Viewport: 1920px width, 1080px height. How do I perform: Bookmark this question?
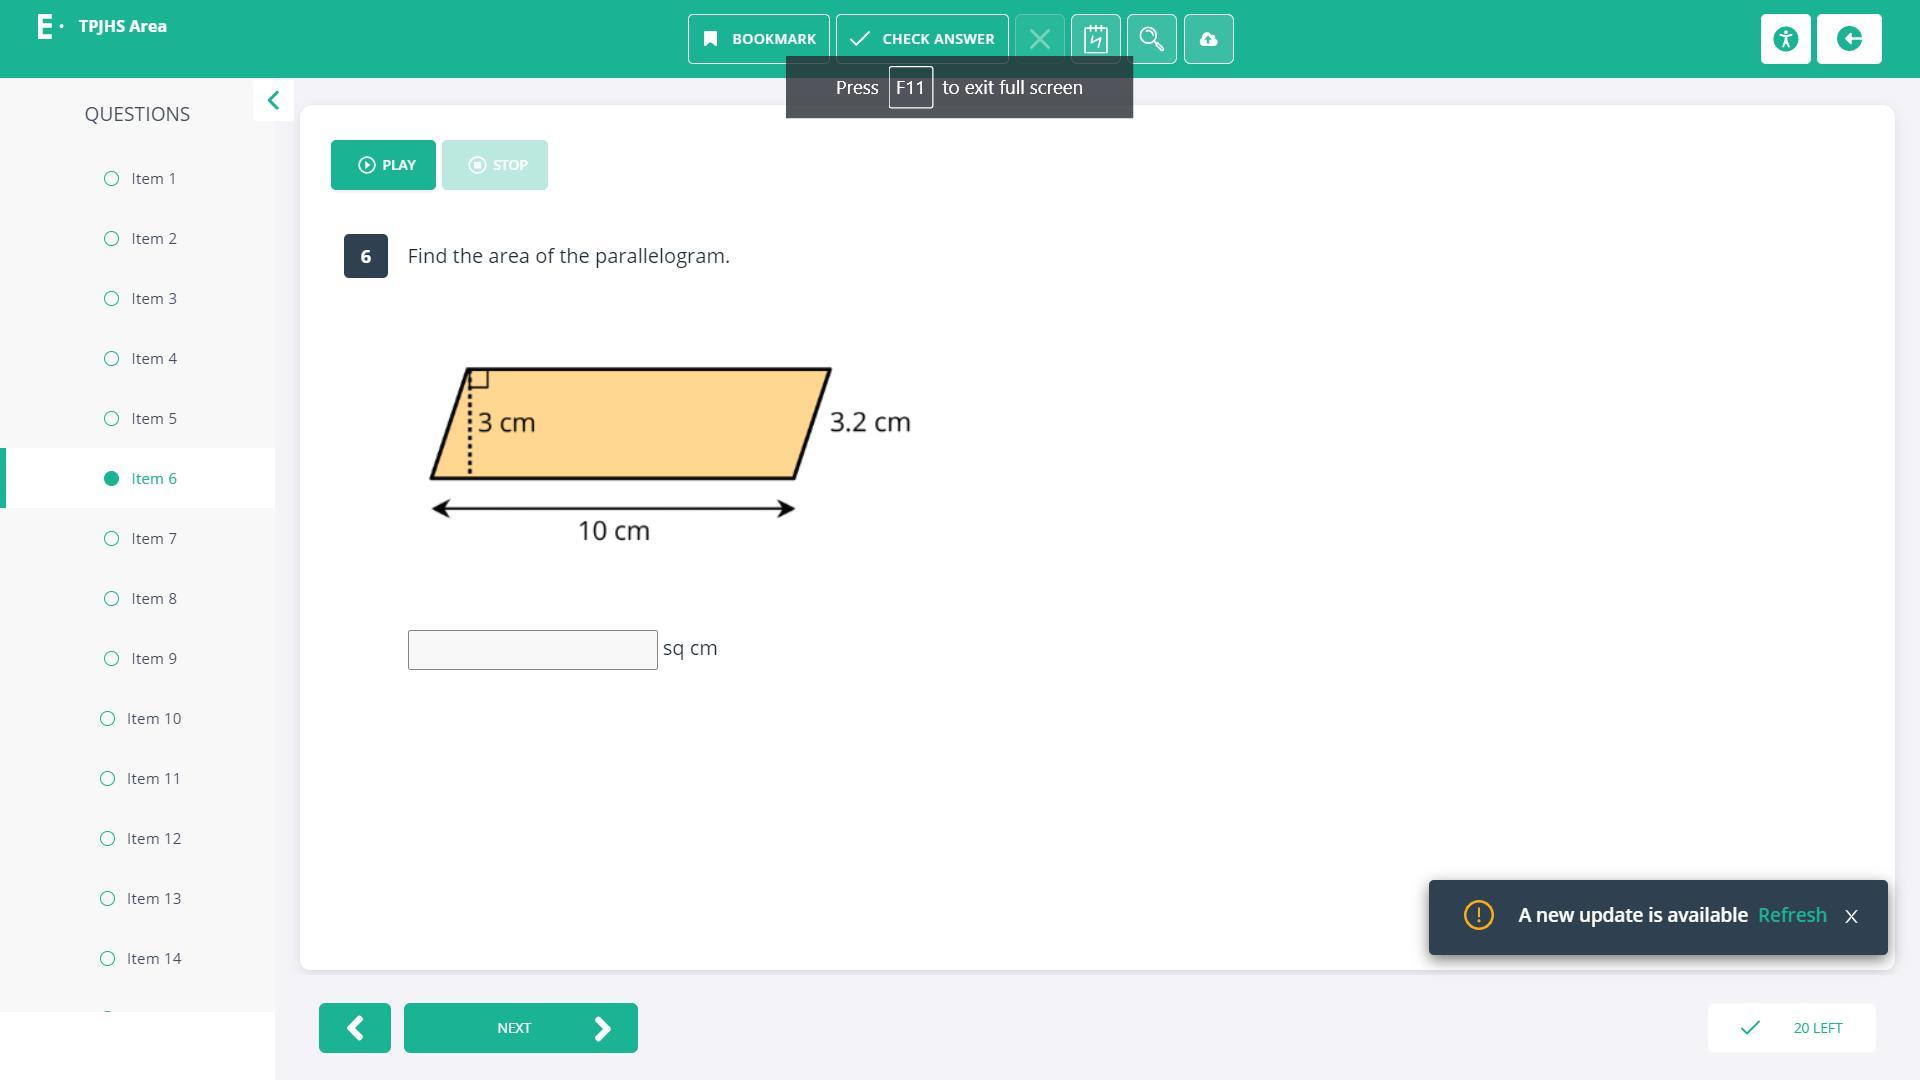(758, 39)
